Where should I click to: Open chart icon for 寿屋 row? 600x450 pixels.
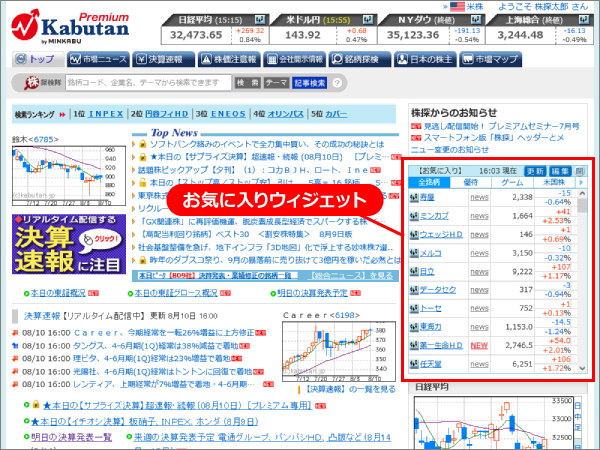414,197
